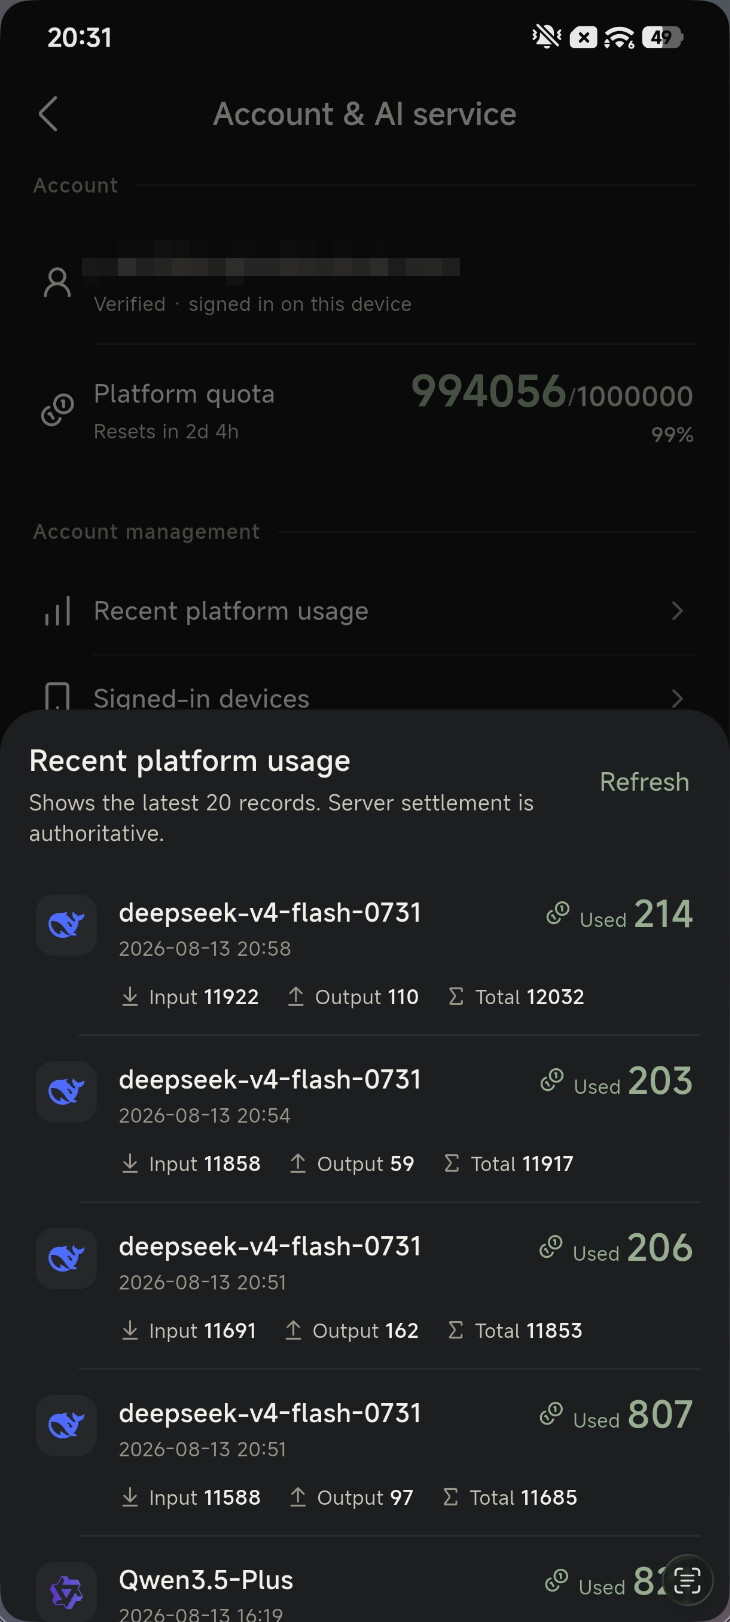The height and width of the screenshot is (1622, 730).
Task: Select the record with Used 807
Action: 365,1453
